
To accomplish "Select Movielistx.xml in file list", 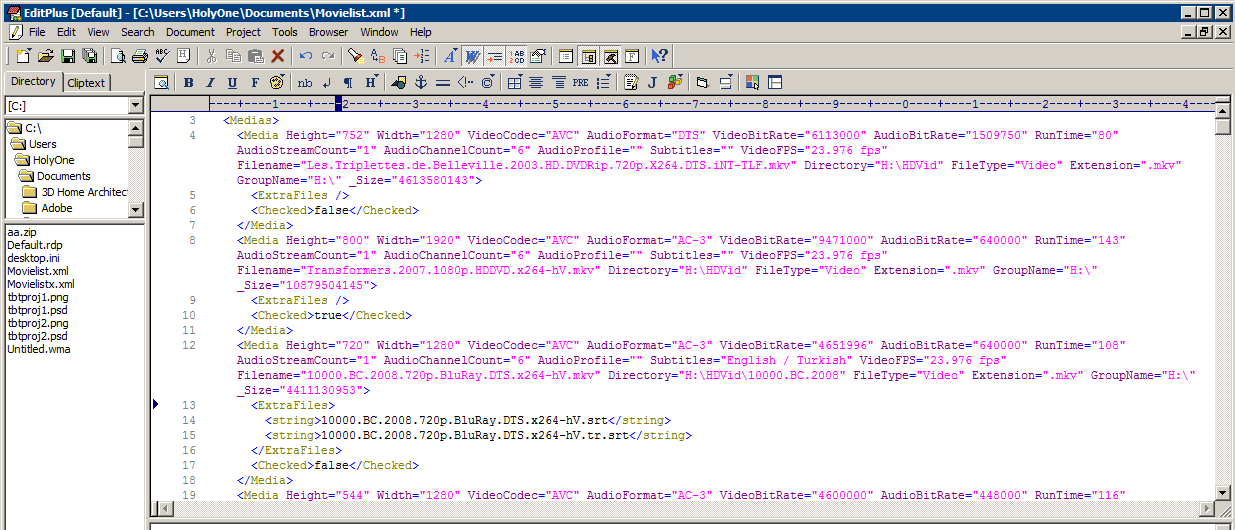I will point(41,284).
